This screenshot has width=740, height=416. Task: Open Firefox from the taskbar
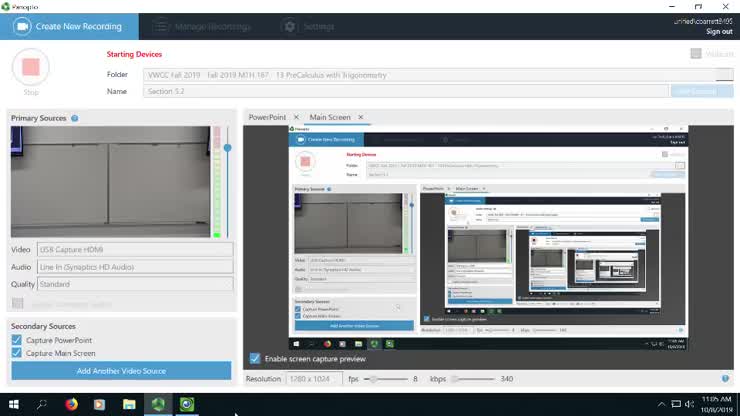71,404
